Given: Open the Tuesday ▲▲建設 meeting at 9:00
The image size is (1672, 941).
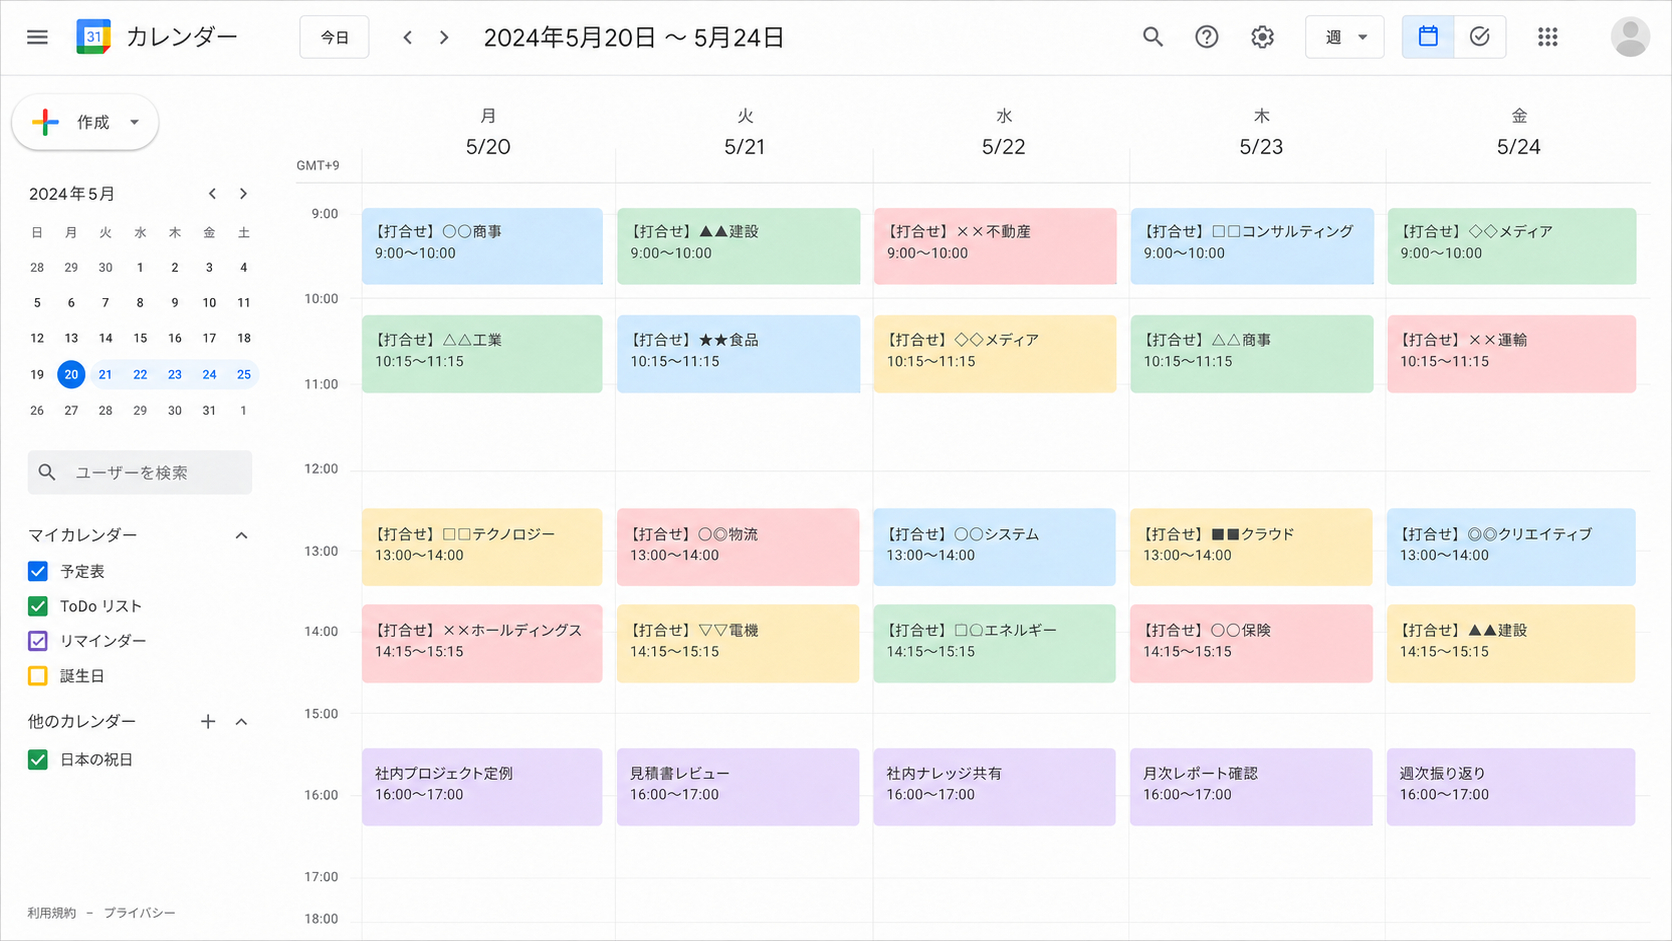Looking at the screenshot, I should pos(738,246).
